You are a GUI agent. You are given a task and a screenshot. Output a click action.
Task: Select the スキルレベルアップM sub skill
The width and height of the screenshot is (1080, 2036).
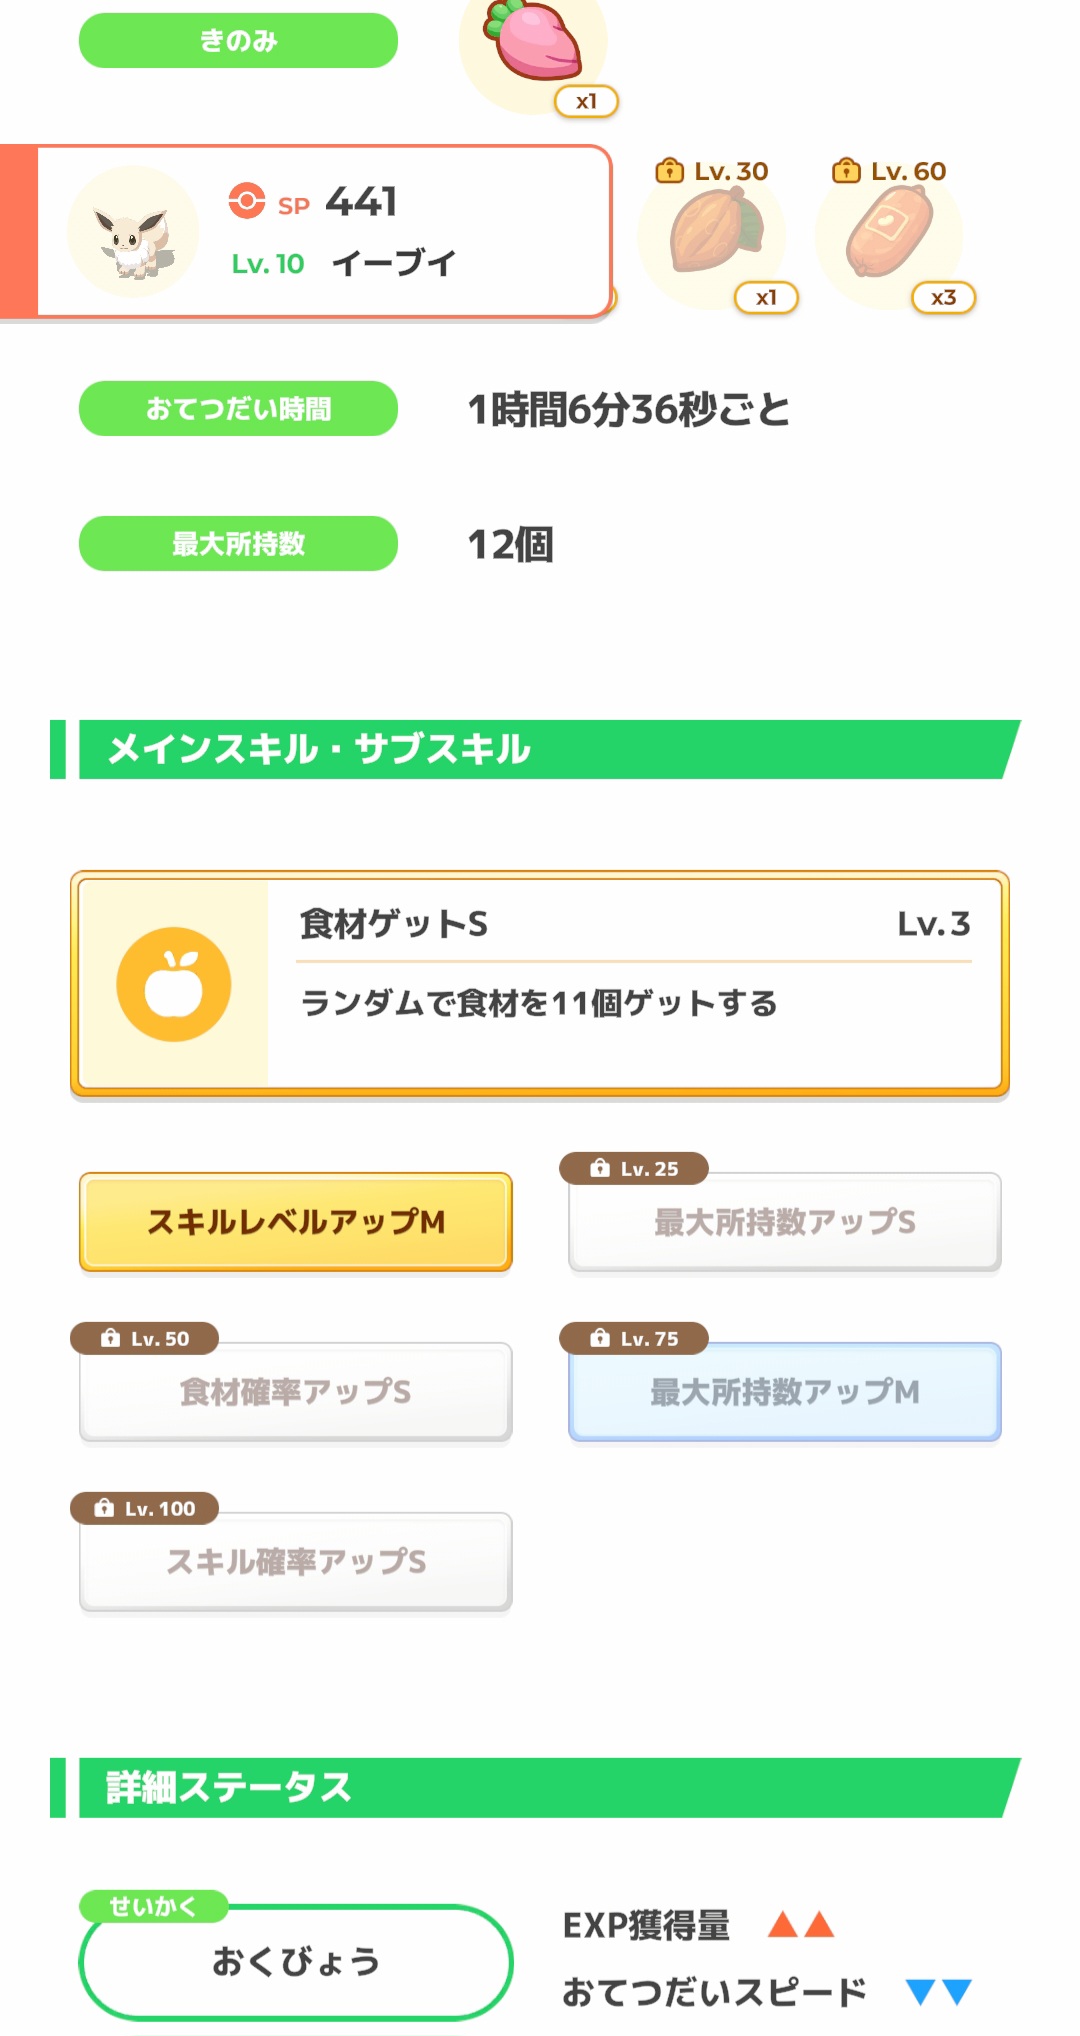296,1222
